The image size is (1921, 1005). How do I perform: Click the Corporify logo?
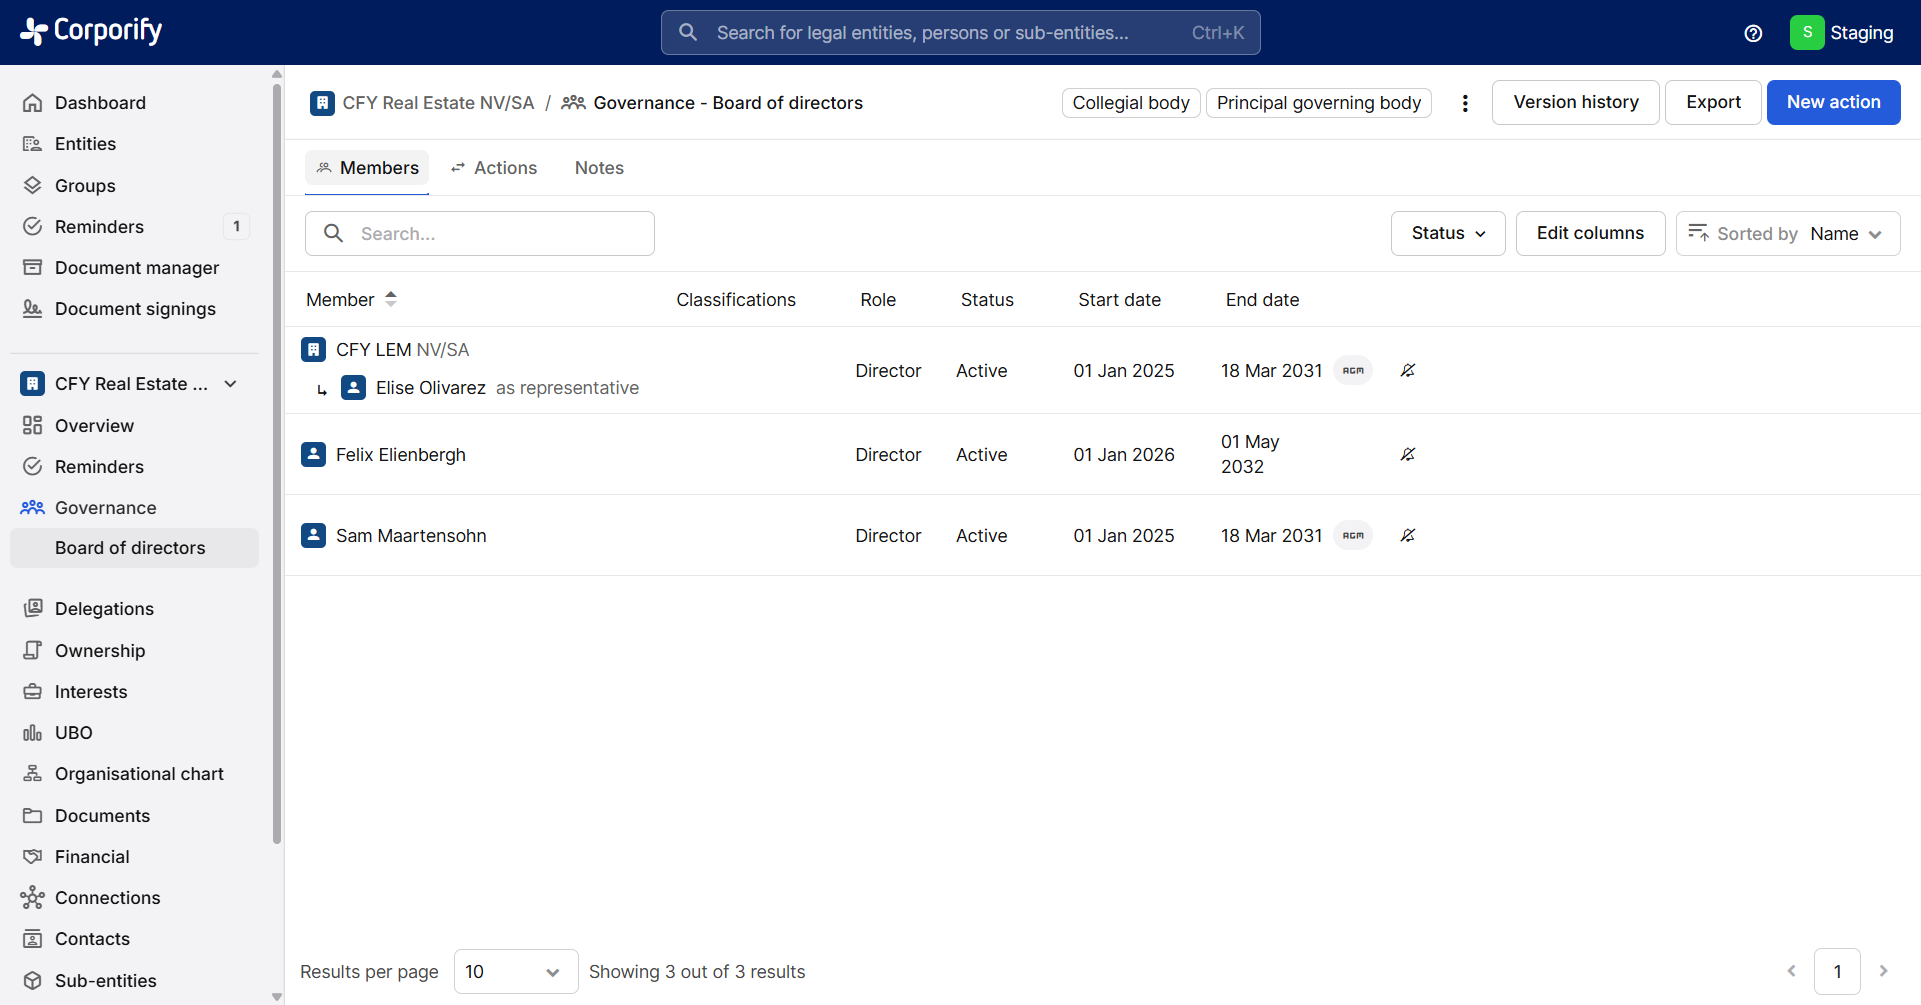point(91,32)
